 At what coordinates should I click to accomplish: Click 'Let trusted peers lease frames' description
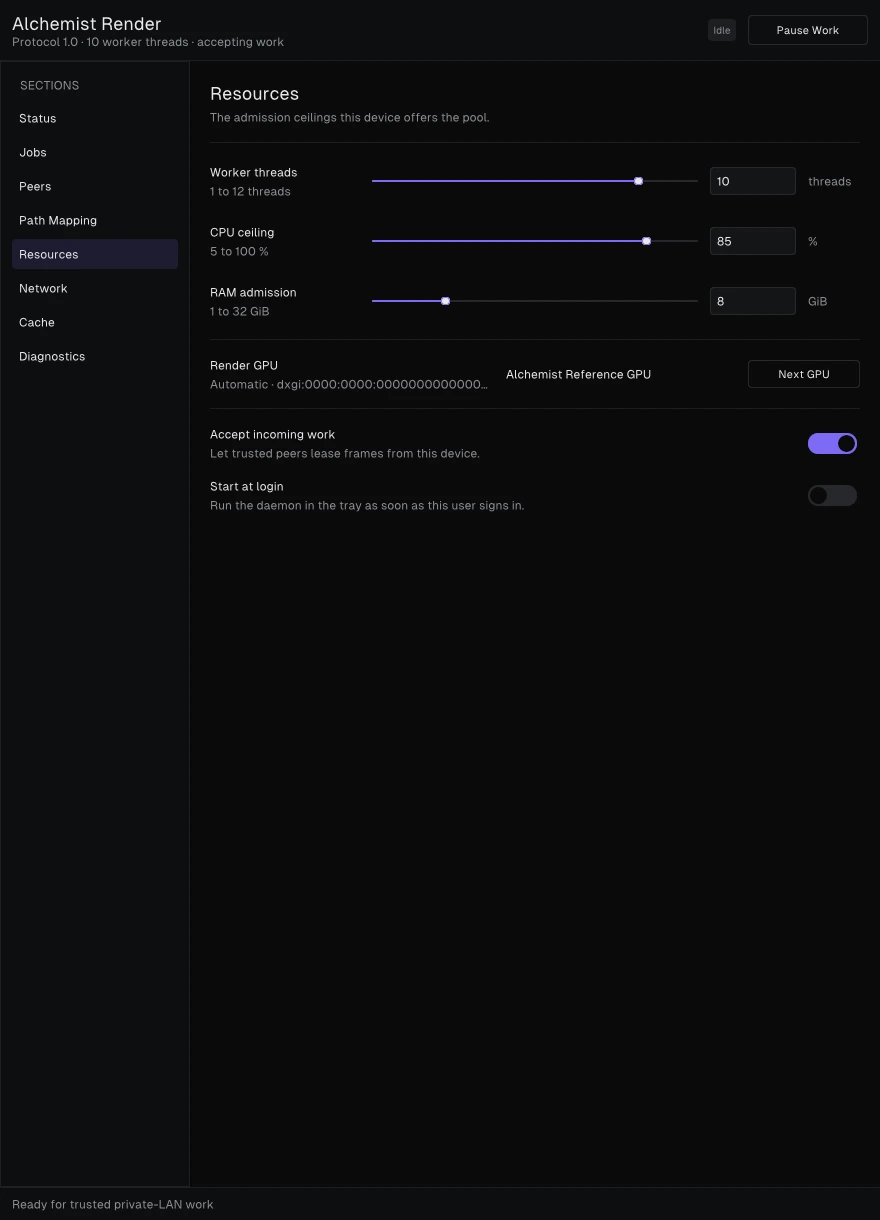tap(345, 453)
